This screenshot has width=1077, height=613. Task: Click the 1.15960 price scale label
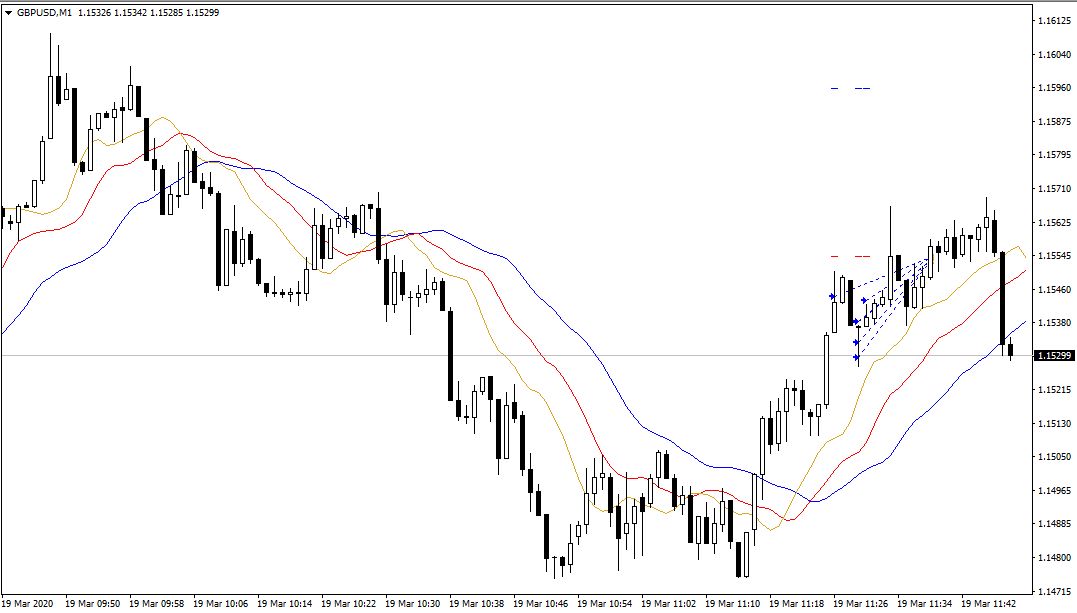1054,88
